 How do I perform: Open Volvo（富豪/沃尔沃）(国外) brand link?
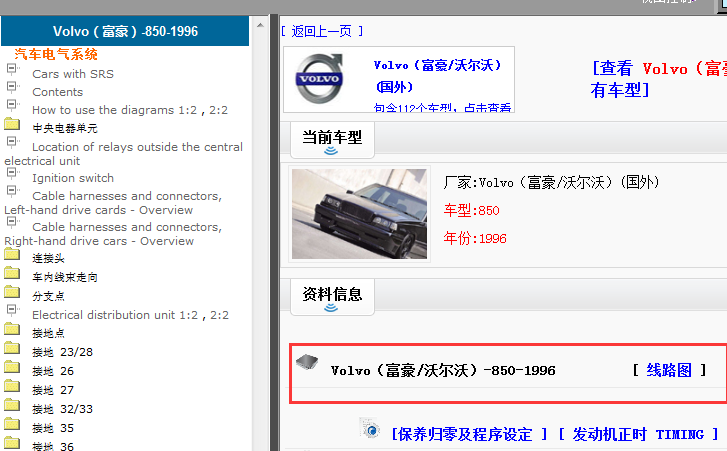(438, 76)
